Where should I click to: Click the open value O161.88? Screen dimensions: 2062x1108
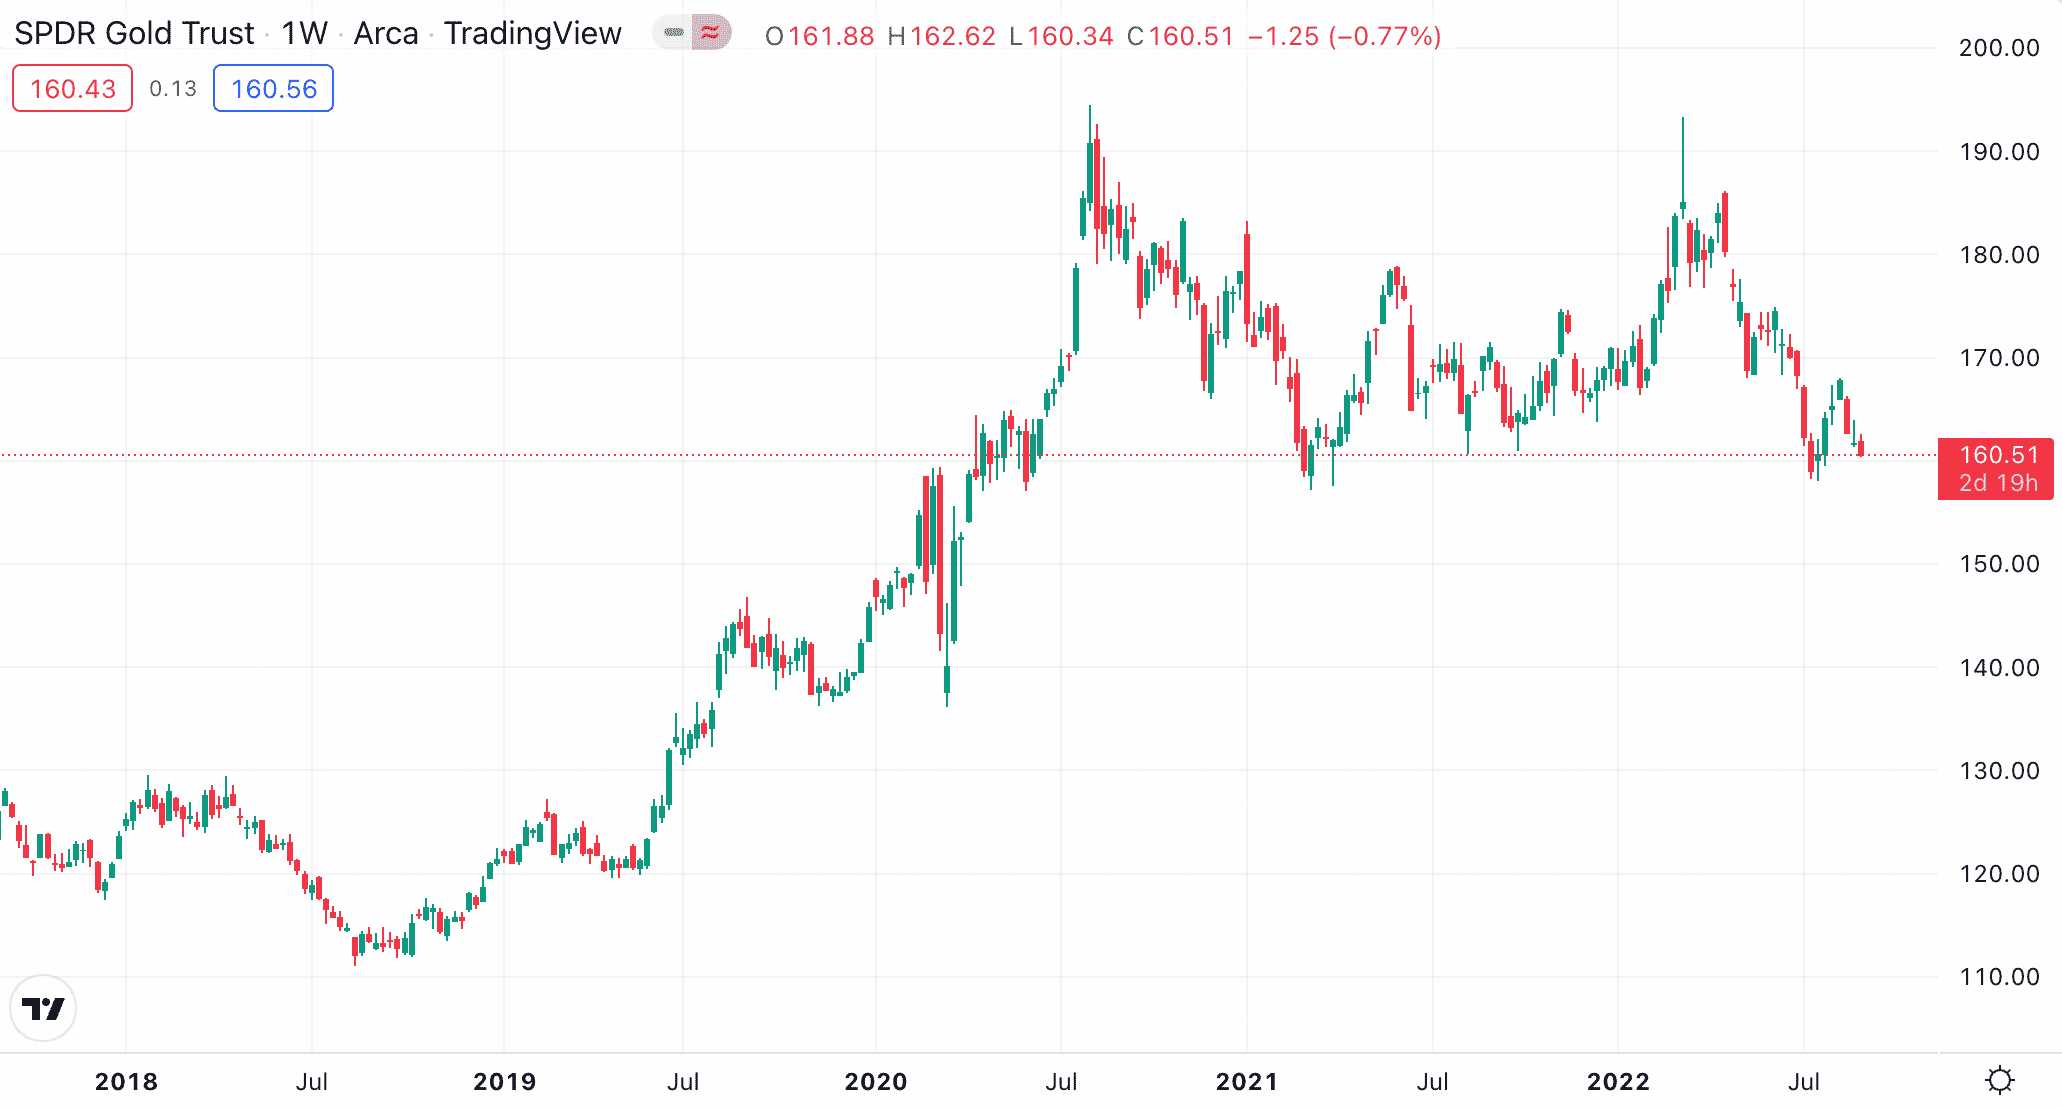819,36
